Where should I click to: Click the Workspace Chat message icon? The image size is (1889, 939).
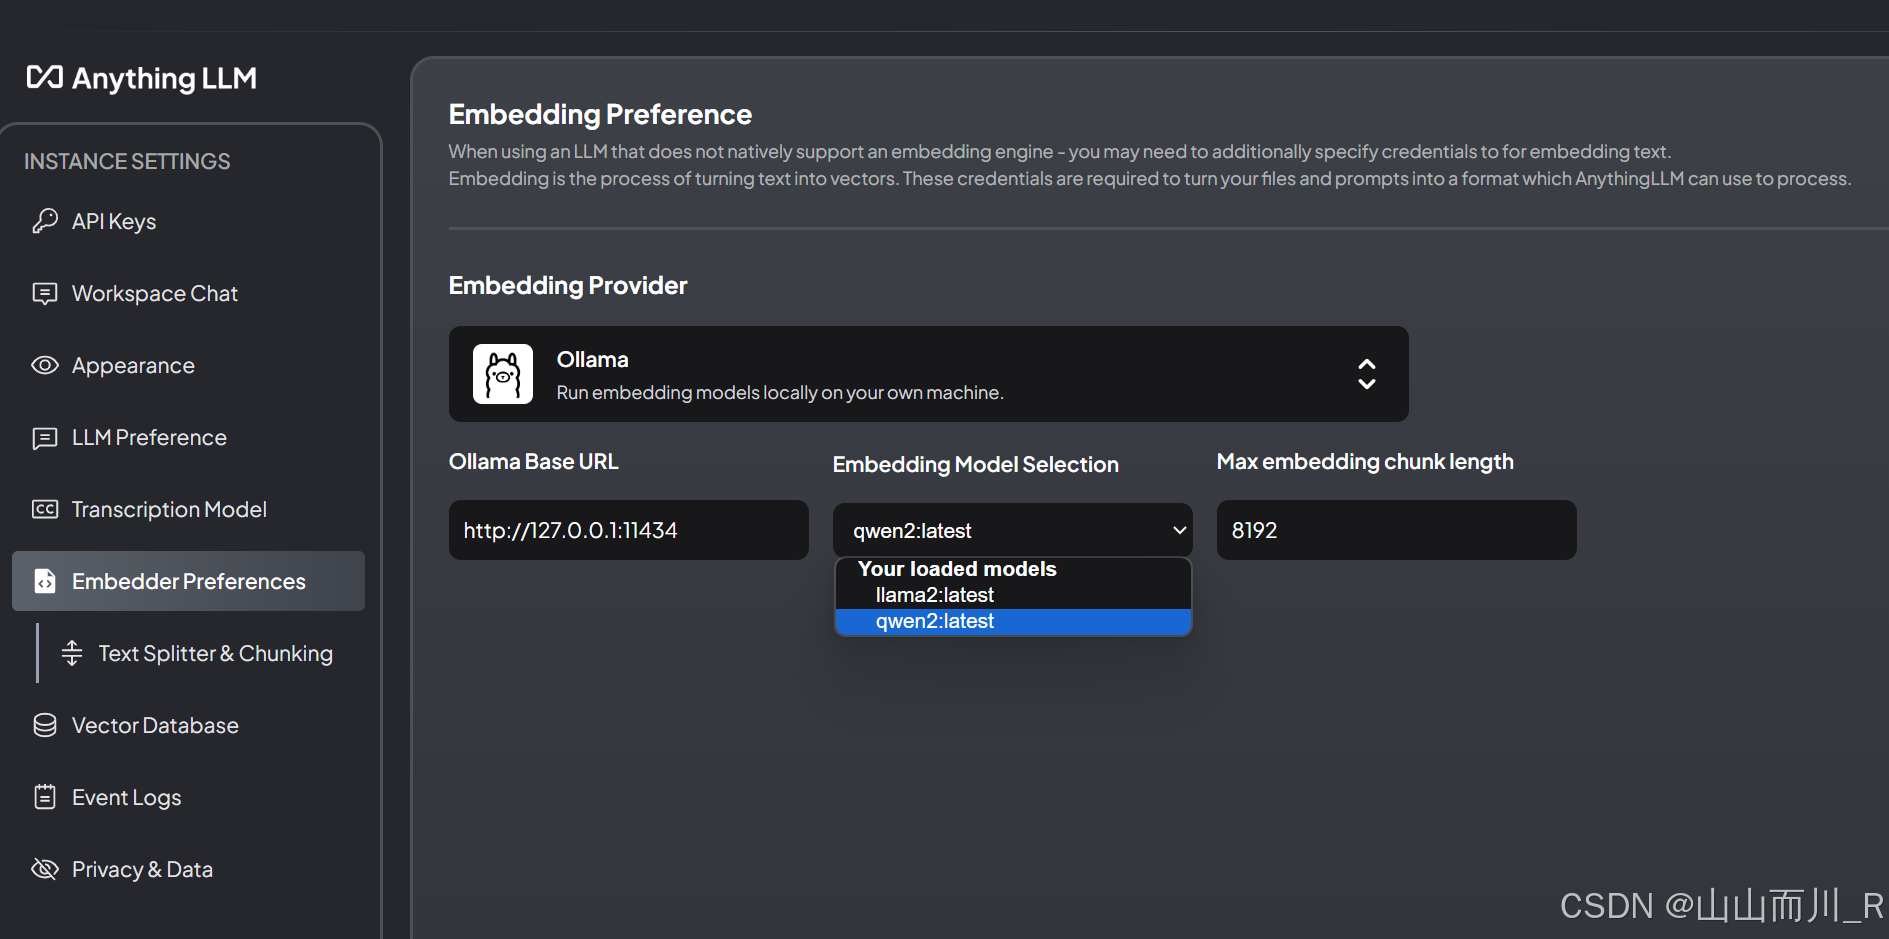pos(45,293)
